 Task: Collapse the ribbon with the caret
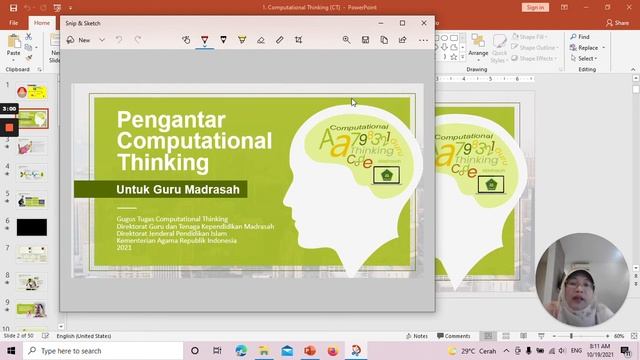click(633, 70)
